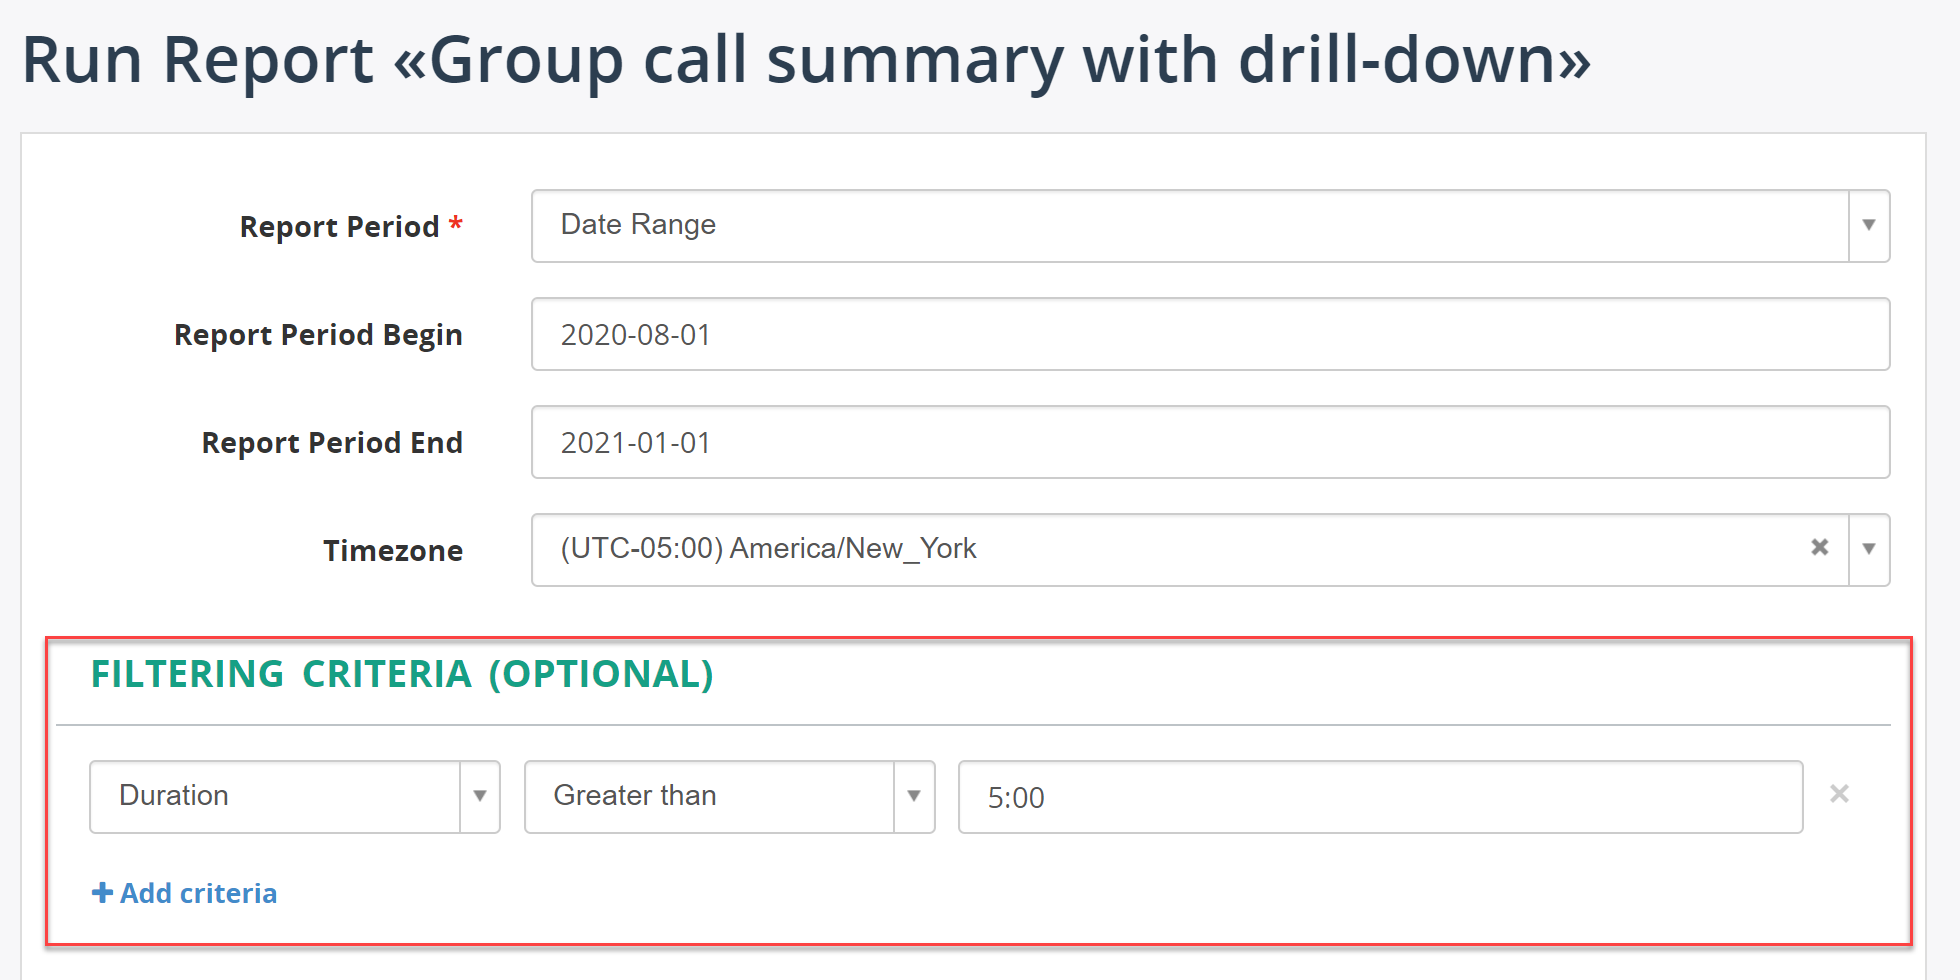Edit the 5:00 duration value field
Image resolution: width=1960 pixels, height=980 pixels.
(1380, 797)
